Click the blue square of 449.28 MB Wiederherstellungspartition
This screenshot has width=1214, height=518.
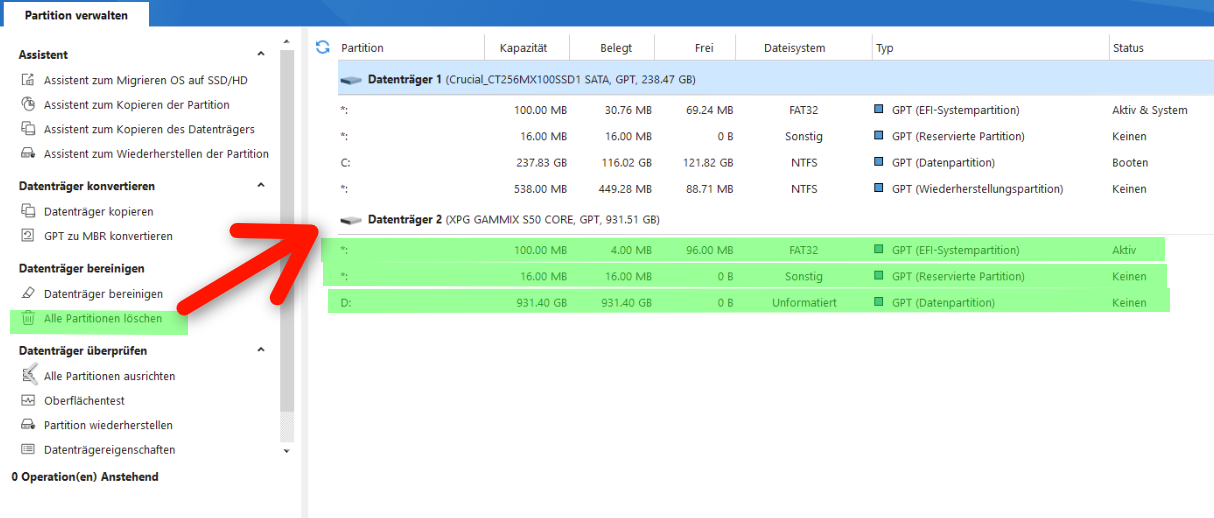[x=879, y=188]
